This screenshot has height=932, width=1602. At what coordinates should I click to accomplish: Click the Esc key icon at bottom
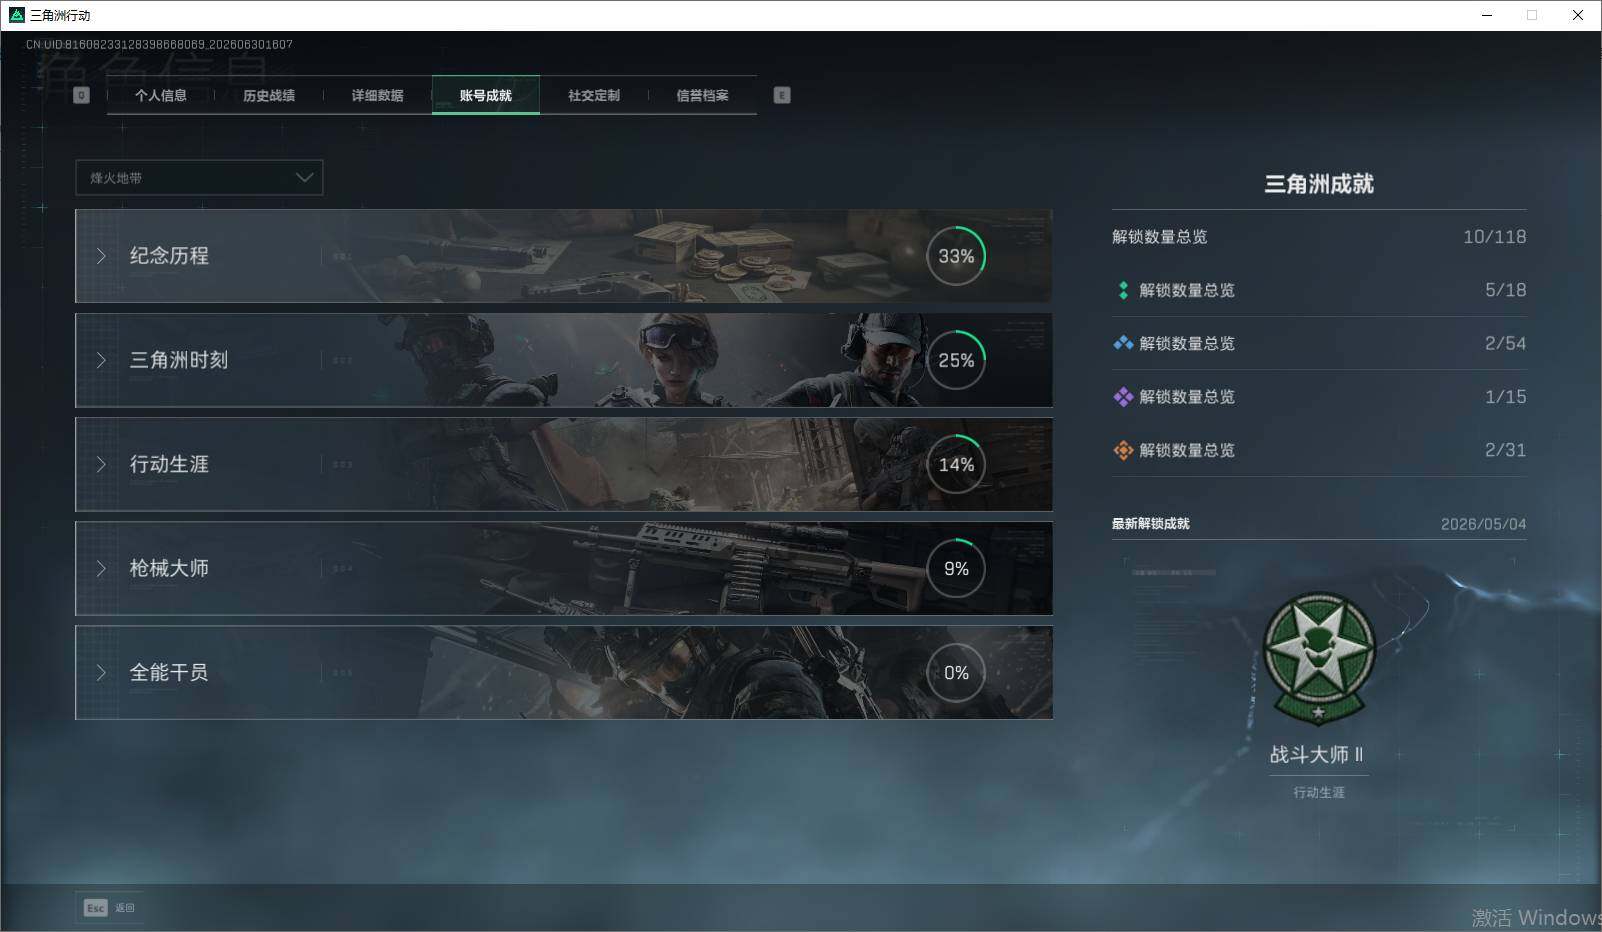click(x=95, y=908)
